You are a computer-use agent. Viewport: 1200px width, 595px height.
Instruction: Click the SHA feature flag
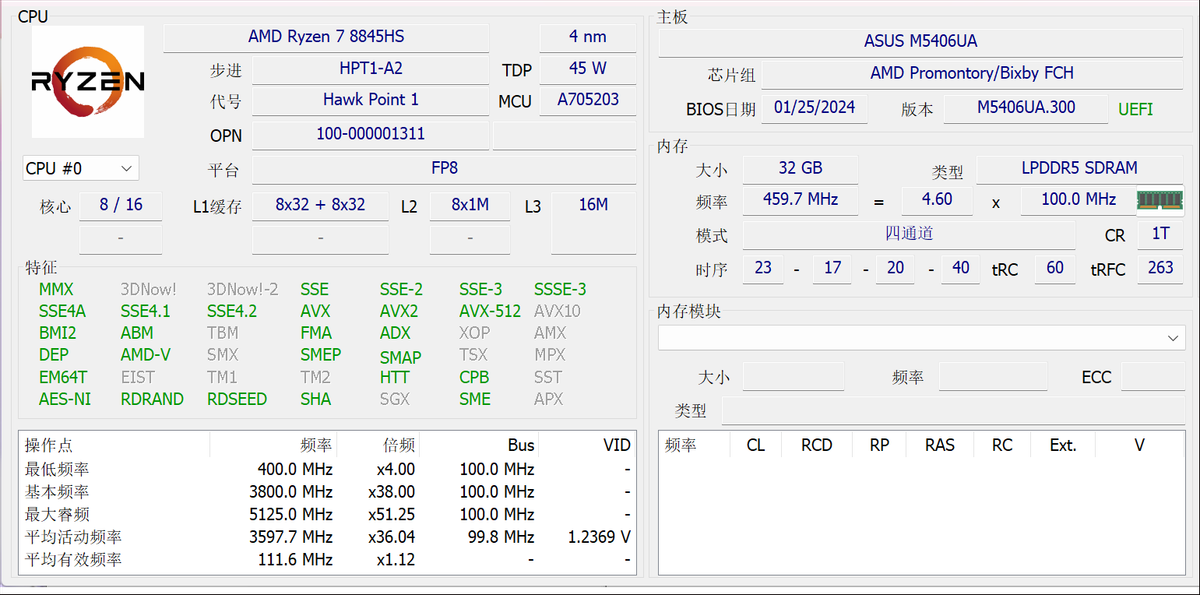[315, 399]
